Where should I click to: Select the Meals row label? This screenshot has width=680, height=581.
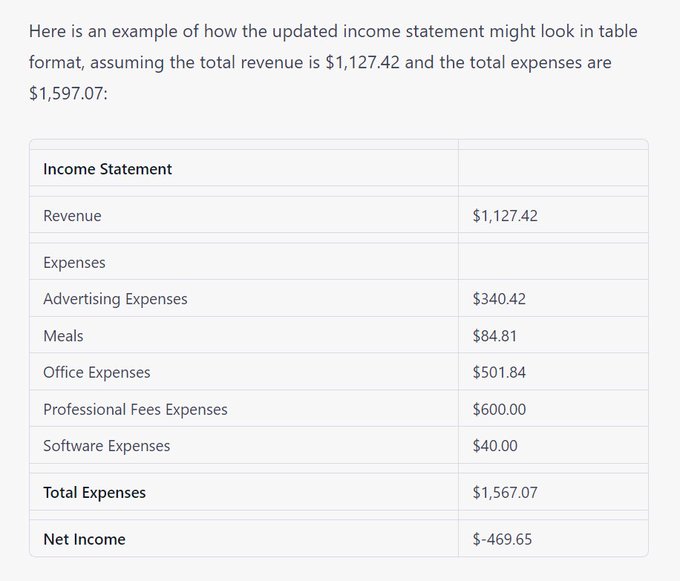pos(63,336)
